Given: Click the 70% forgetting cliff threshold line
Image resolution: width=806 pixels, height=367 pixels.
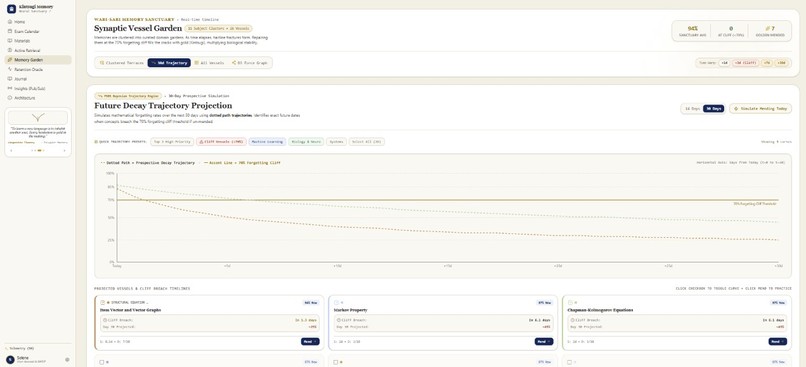Looking at the screenshot, I should [447, 199].
